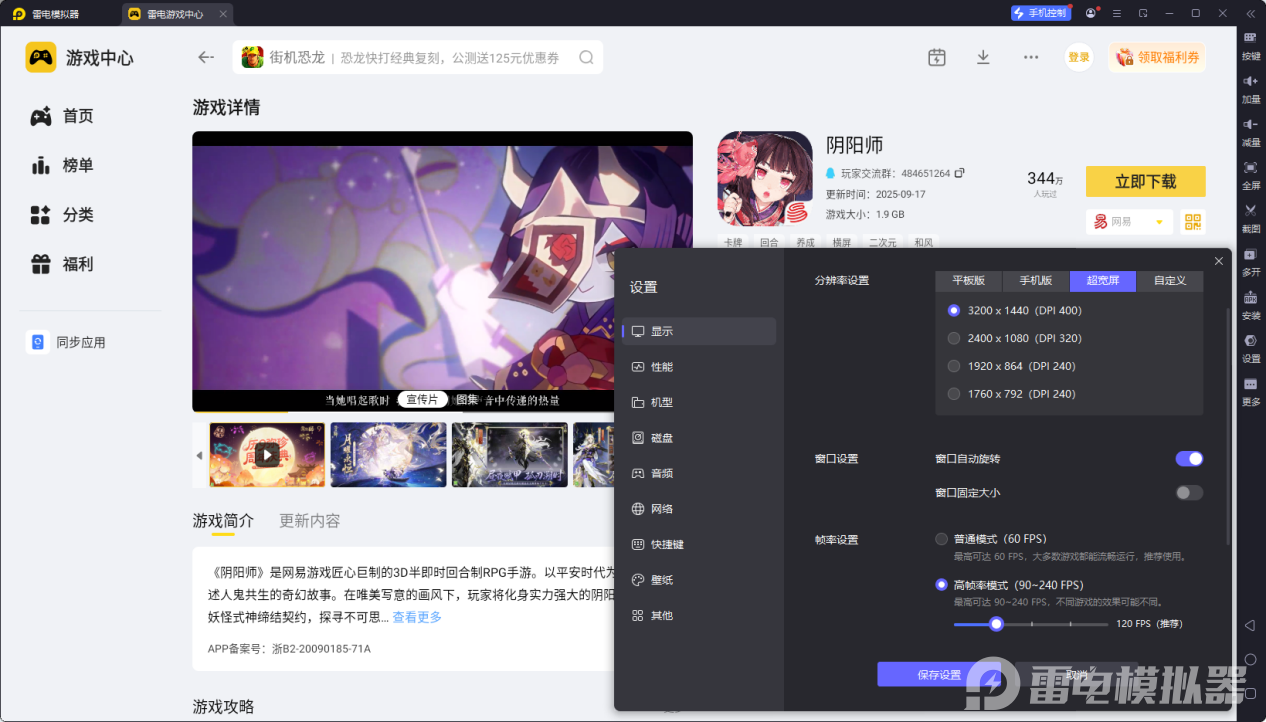Click the back arrow next to game banner
The width and height of the screenshot is (1266, 722).
click(x=205, y=57)
